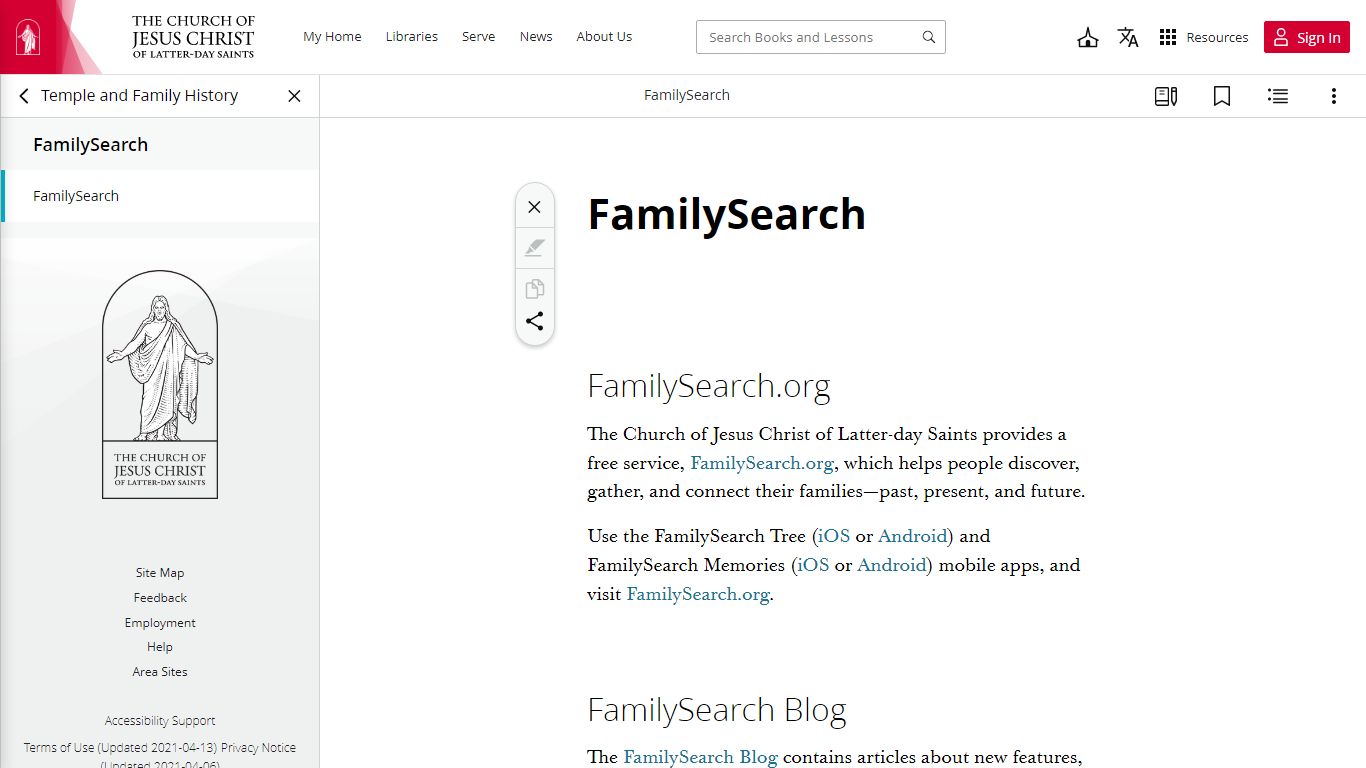Open Android link for FamilySearch Tree
Viewport: 1366px width, 768px height.
pyautogui.click(x=912, y=537)
